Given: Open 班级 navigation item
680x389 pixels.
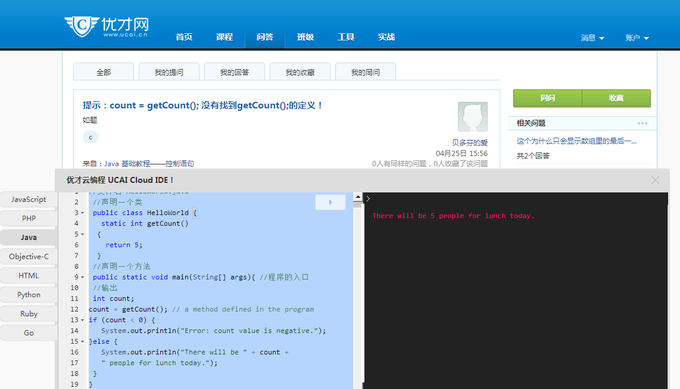Looking at the screenshot, I should pyautogui.click(x=305, y=37).
